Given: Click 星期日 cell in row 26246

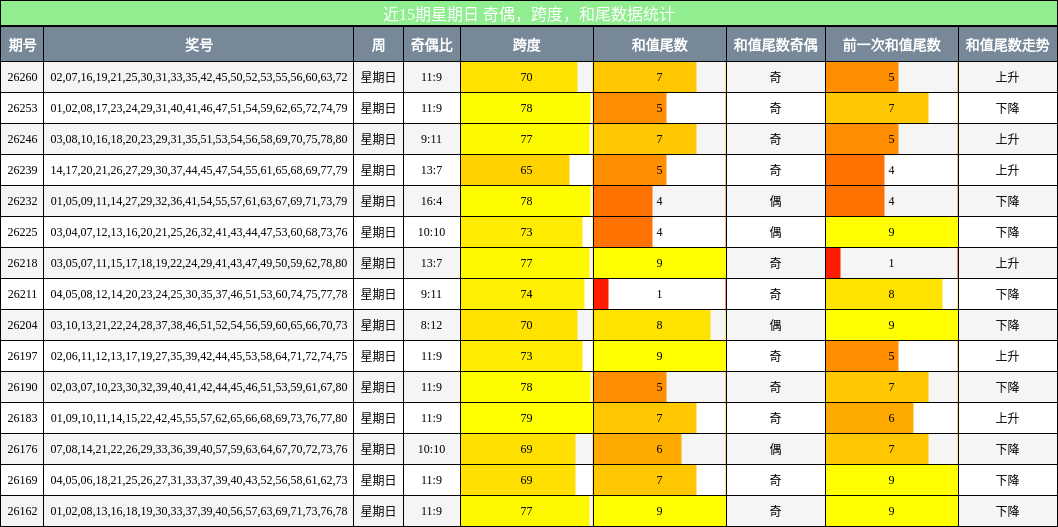Looking at the screenshot, I should (379, 139).
